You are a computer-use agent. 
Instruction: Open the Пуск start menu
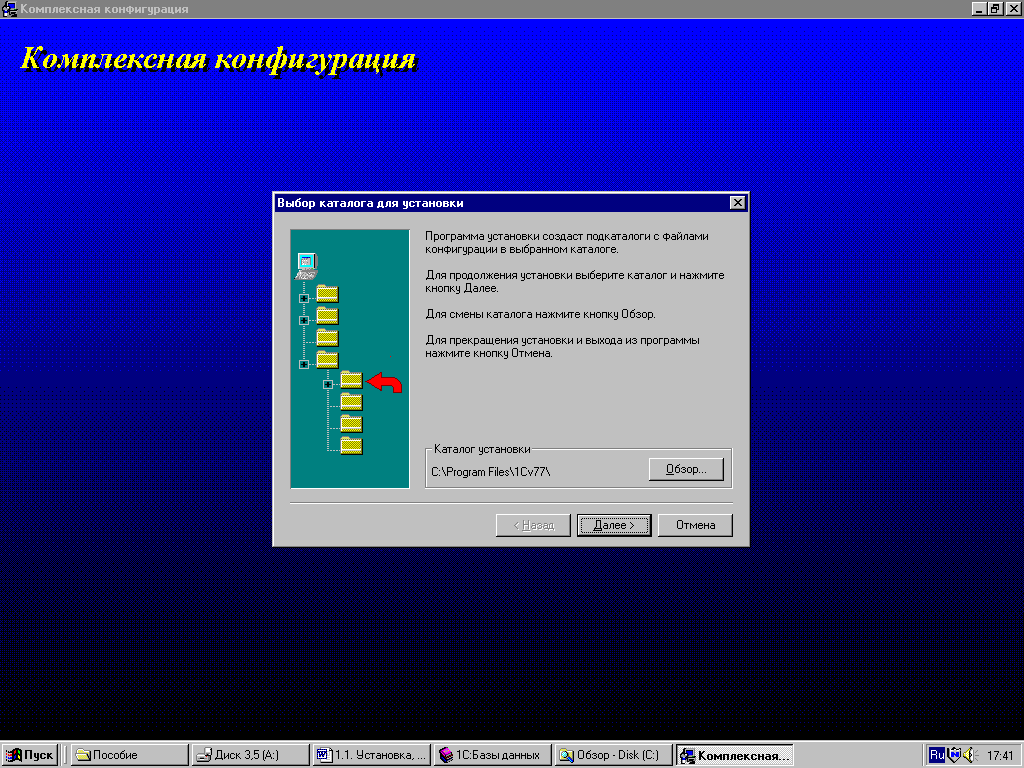tap(30, 755)
